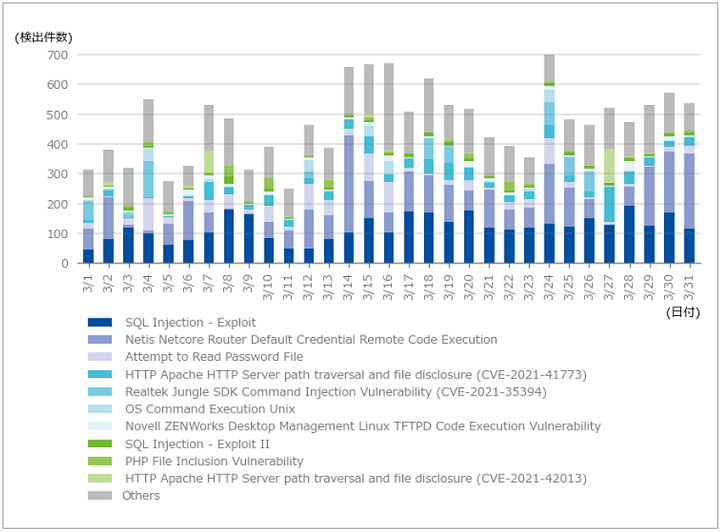The image size is (720, 532).
Task: Click the gray Others legend swatch
Action: 100,496
